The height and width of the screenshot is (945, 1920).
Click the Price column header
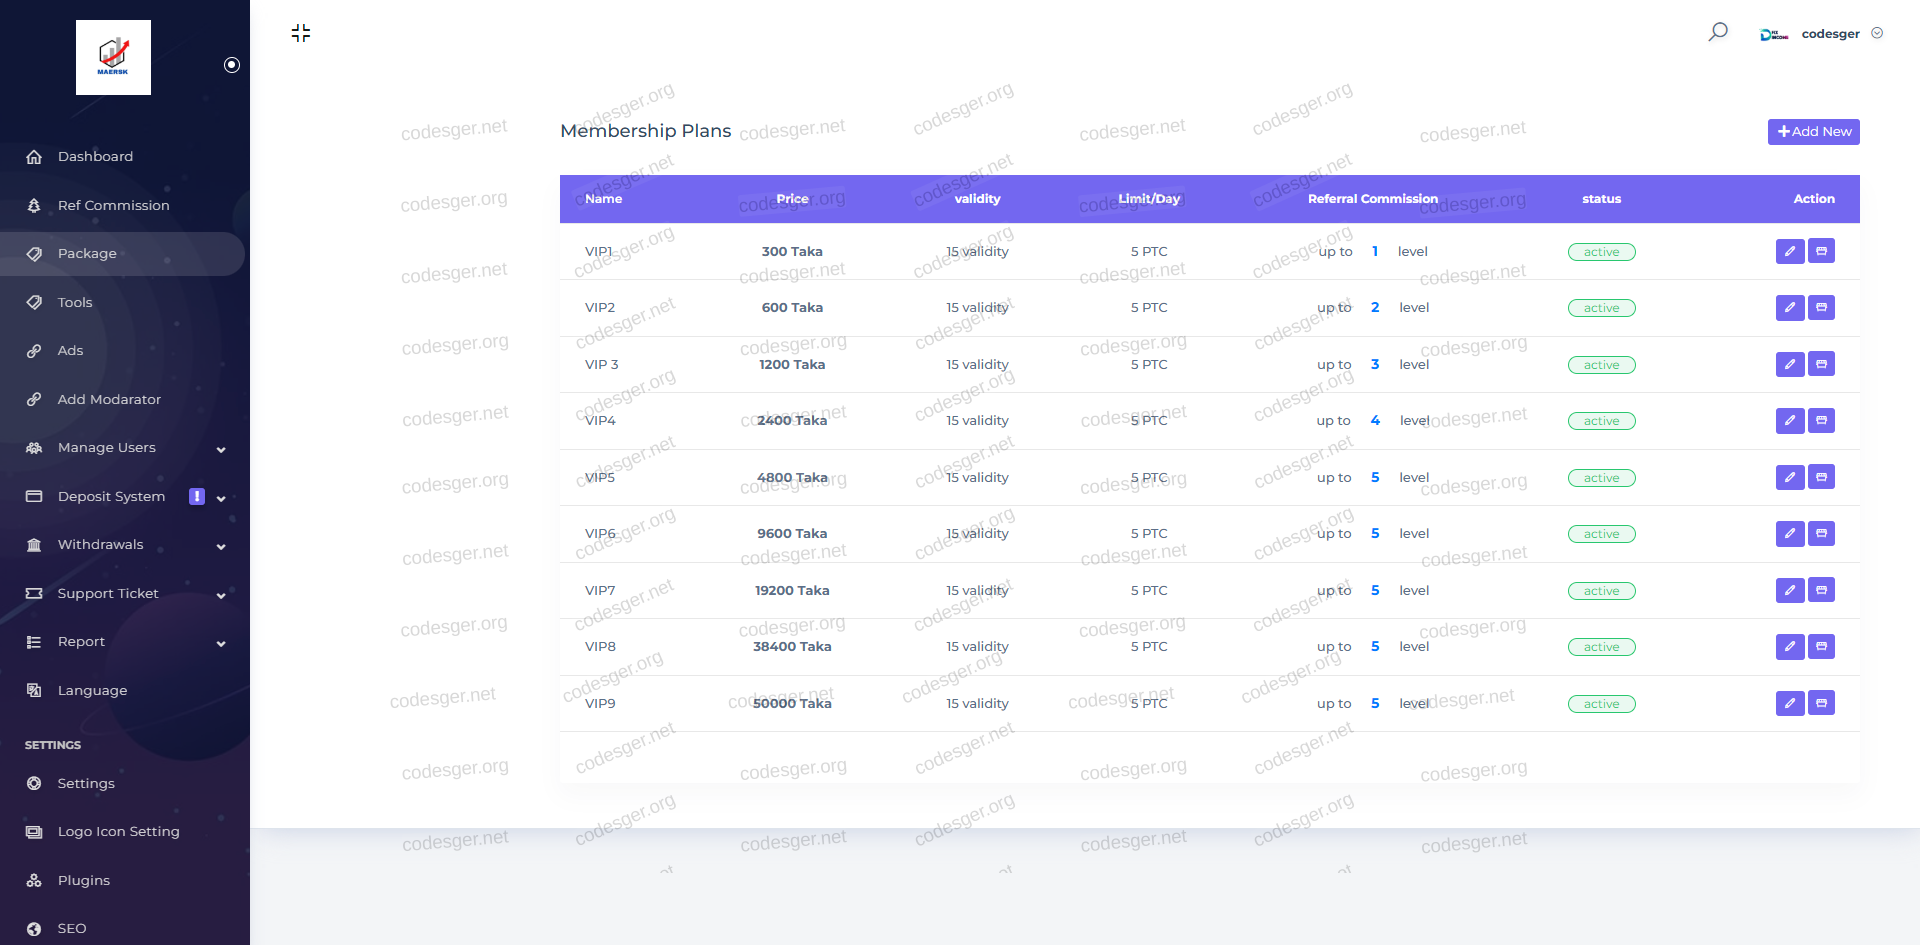coord(792,199)
